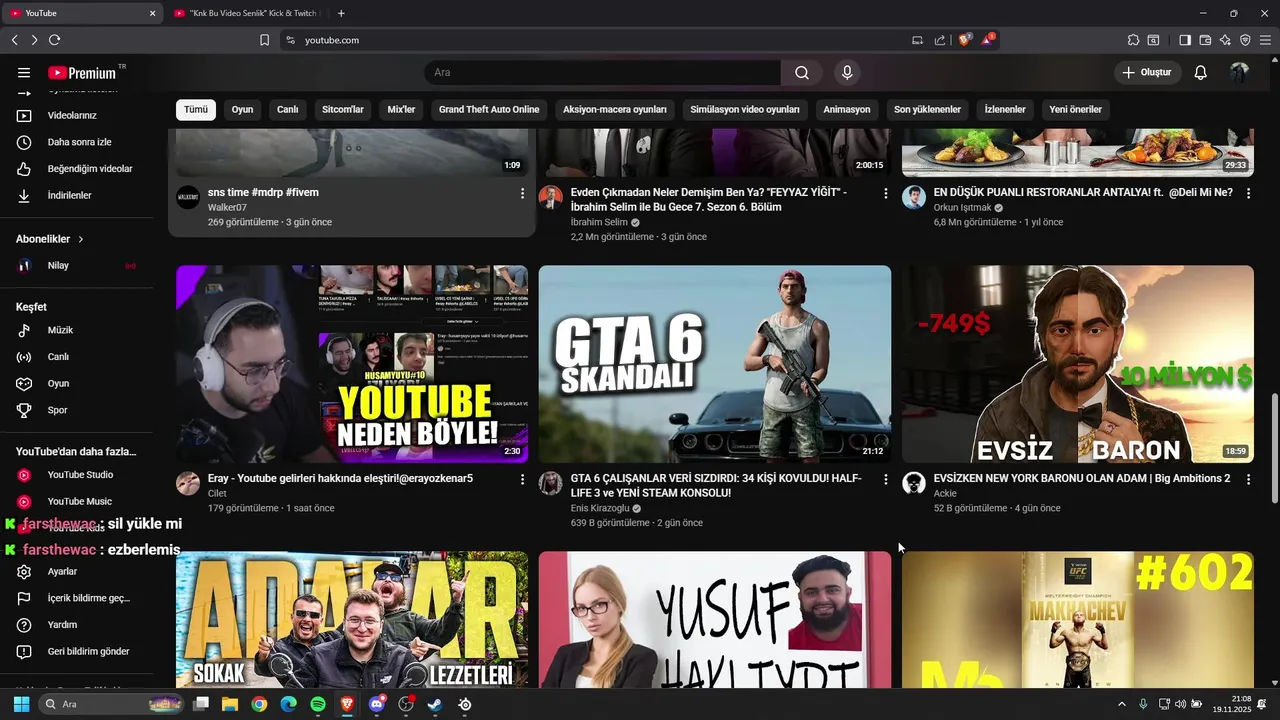This screenshot has height=720, width=1280.
Task: Open the Walker07 channel link
Action: 227,207
